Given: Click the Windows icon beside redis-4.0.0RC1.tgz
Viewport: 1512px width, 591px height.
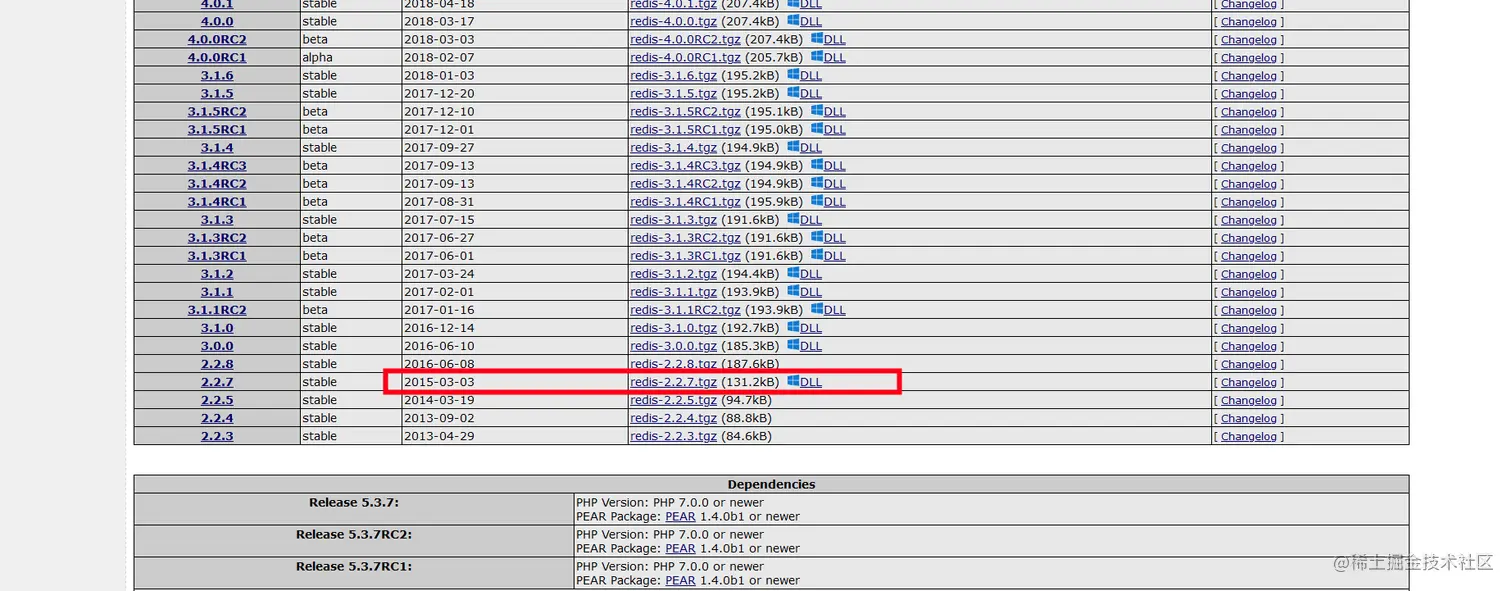Looking at the screenshot, I should (817, 56).
